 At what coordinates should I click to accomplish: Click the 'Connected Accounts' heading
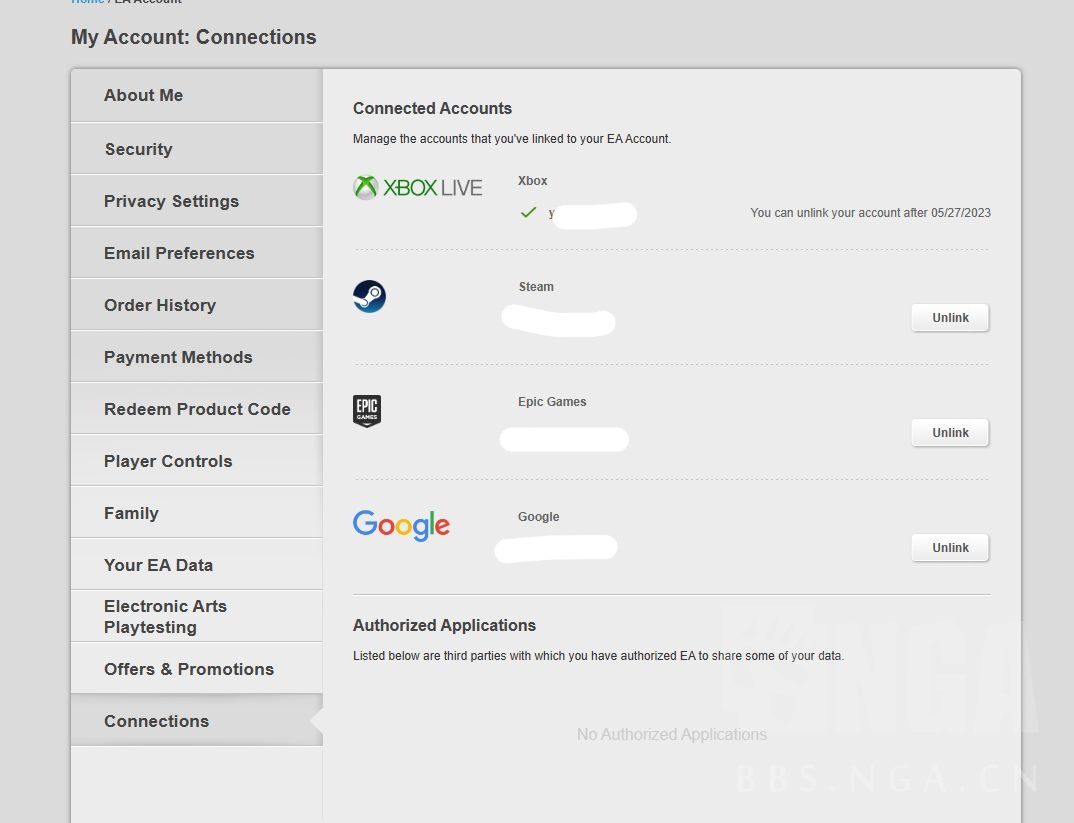point(432,108)
